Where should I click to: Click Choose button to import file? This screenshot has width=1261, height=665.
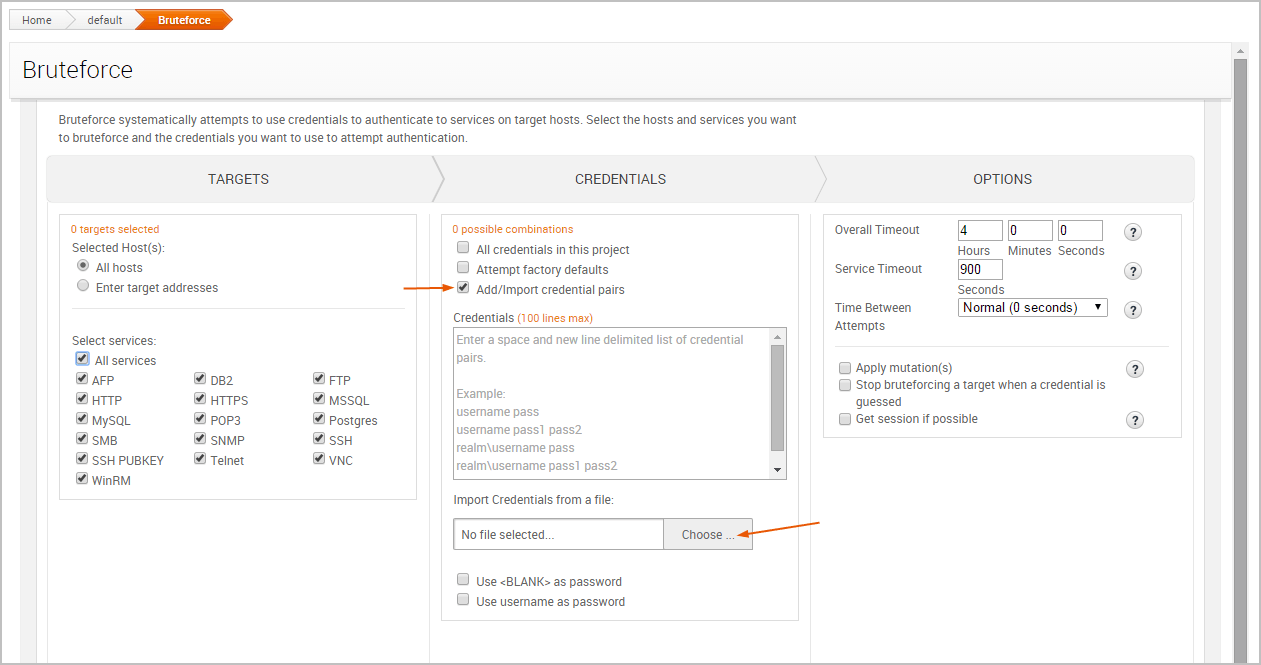tap(707, 534)
